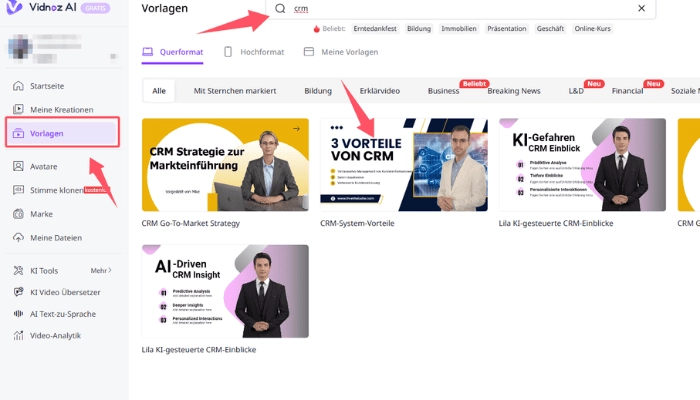This screenshot has width=700, height=400.
Task: Click the Vorlagen sidebar icon
Action: [18, 133]
